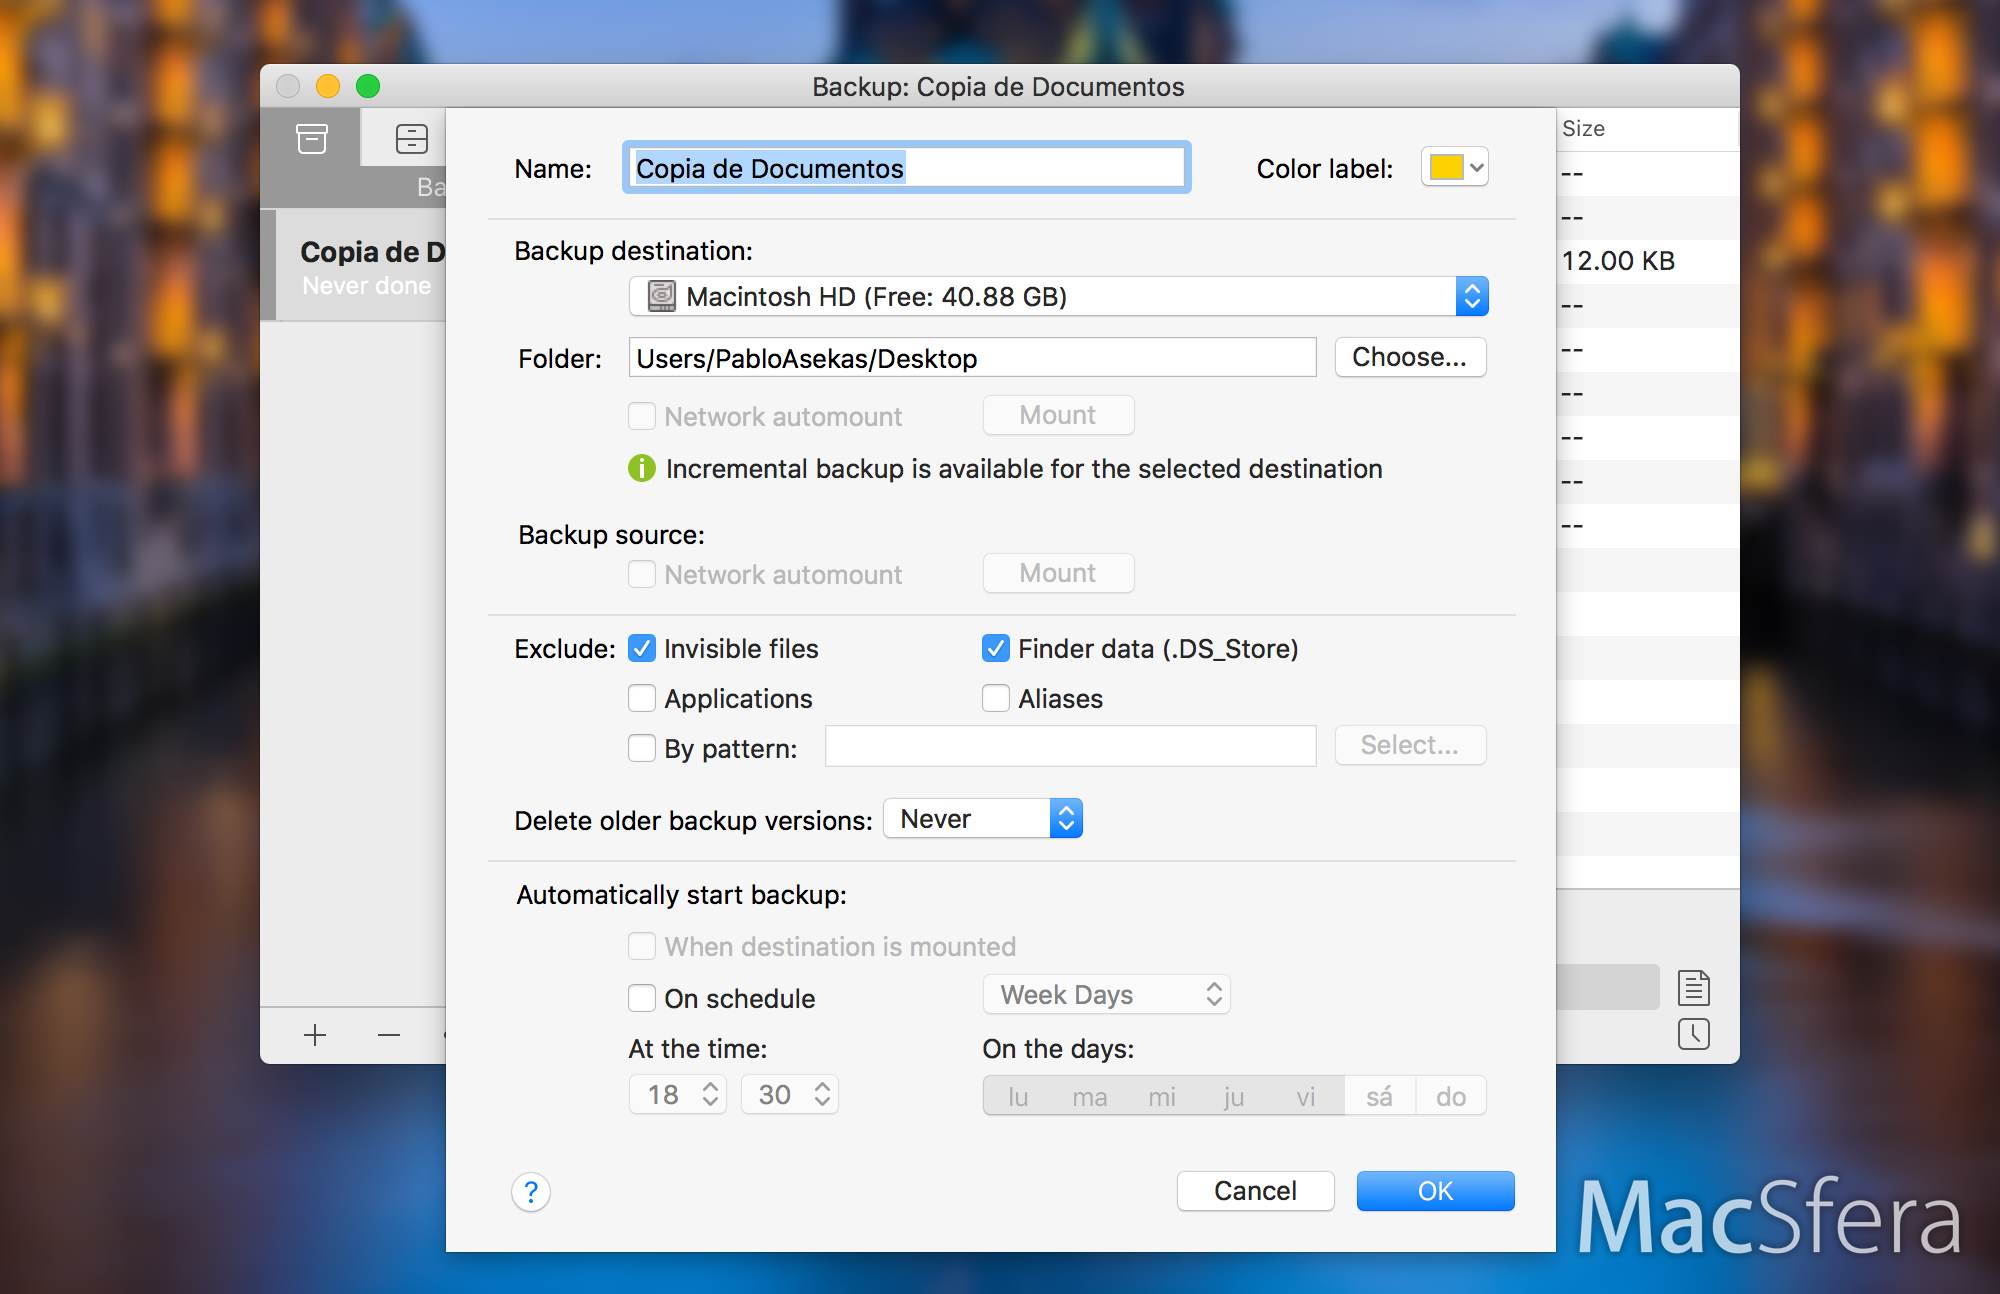This screenshot has height=1294, width=2000.
Task: Add a new backup with plus icon
Action: coord(315,1034)
